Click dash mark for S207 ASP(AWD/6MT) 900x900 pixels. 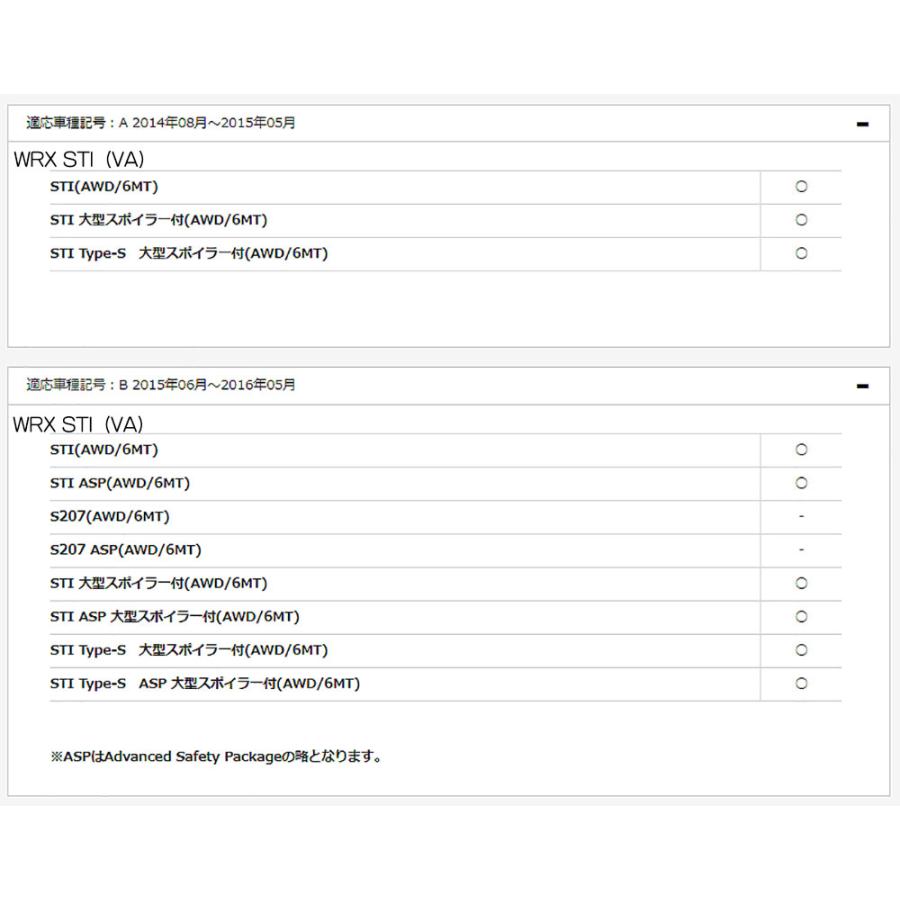click(x=801, y=550)
